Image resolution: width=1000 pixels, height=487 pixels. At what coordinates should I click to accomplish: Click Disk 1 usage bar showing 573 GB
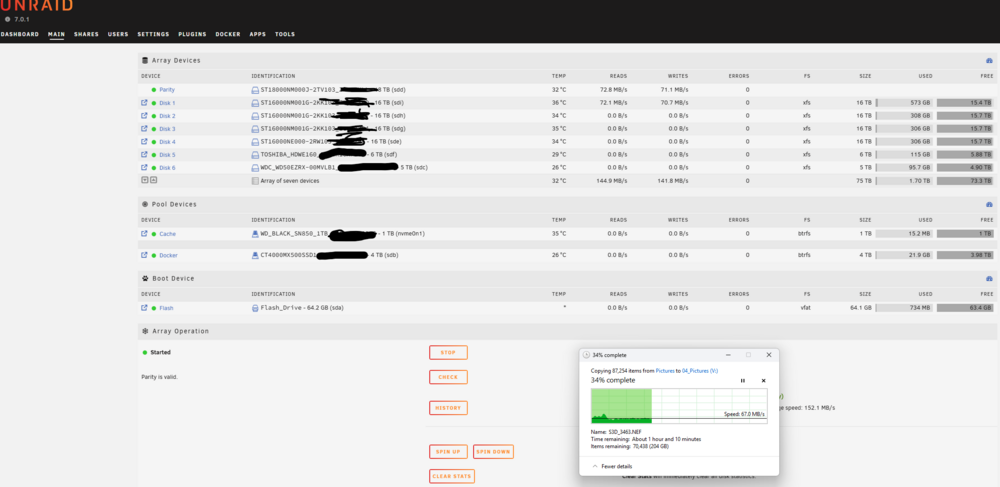(x=904, y=103)
